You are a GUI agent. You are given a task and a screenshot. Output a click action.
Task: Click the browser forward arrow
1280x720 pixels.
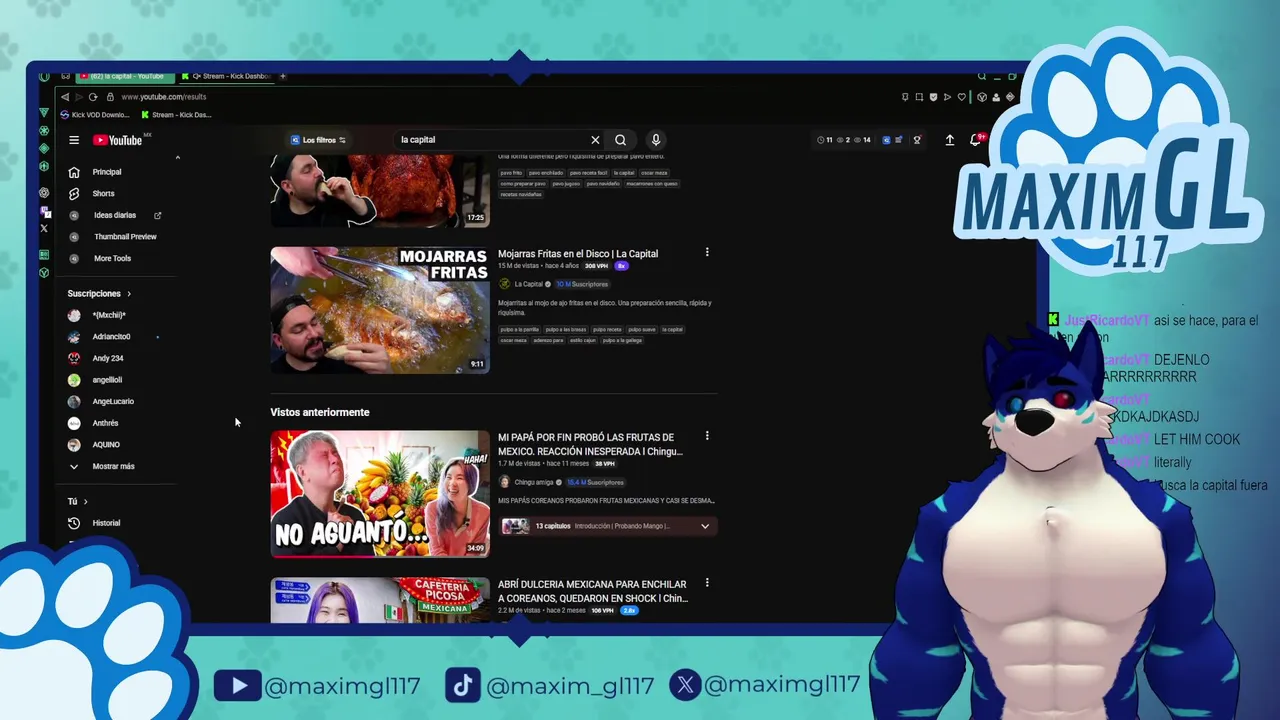coord(79,97)
